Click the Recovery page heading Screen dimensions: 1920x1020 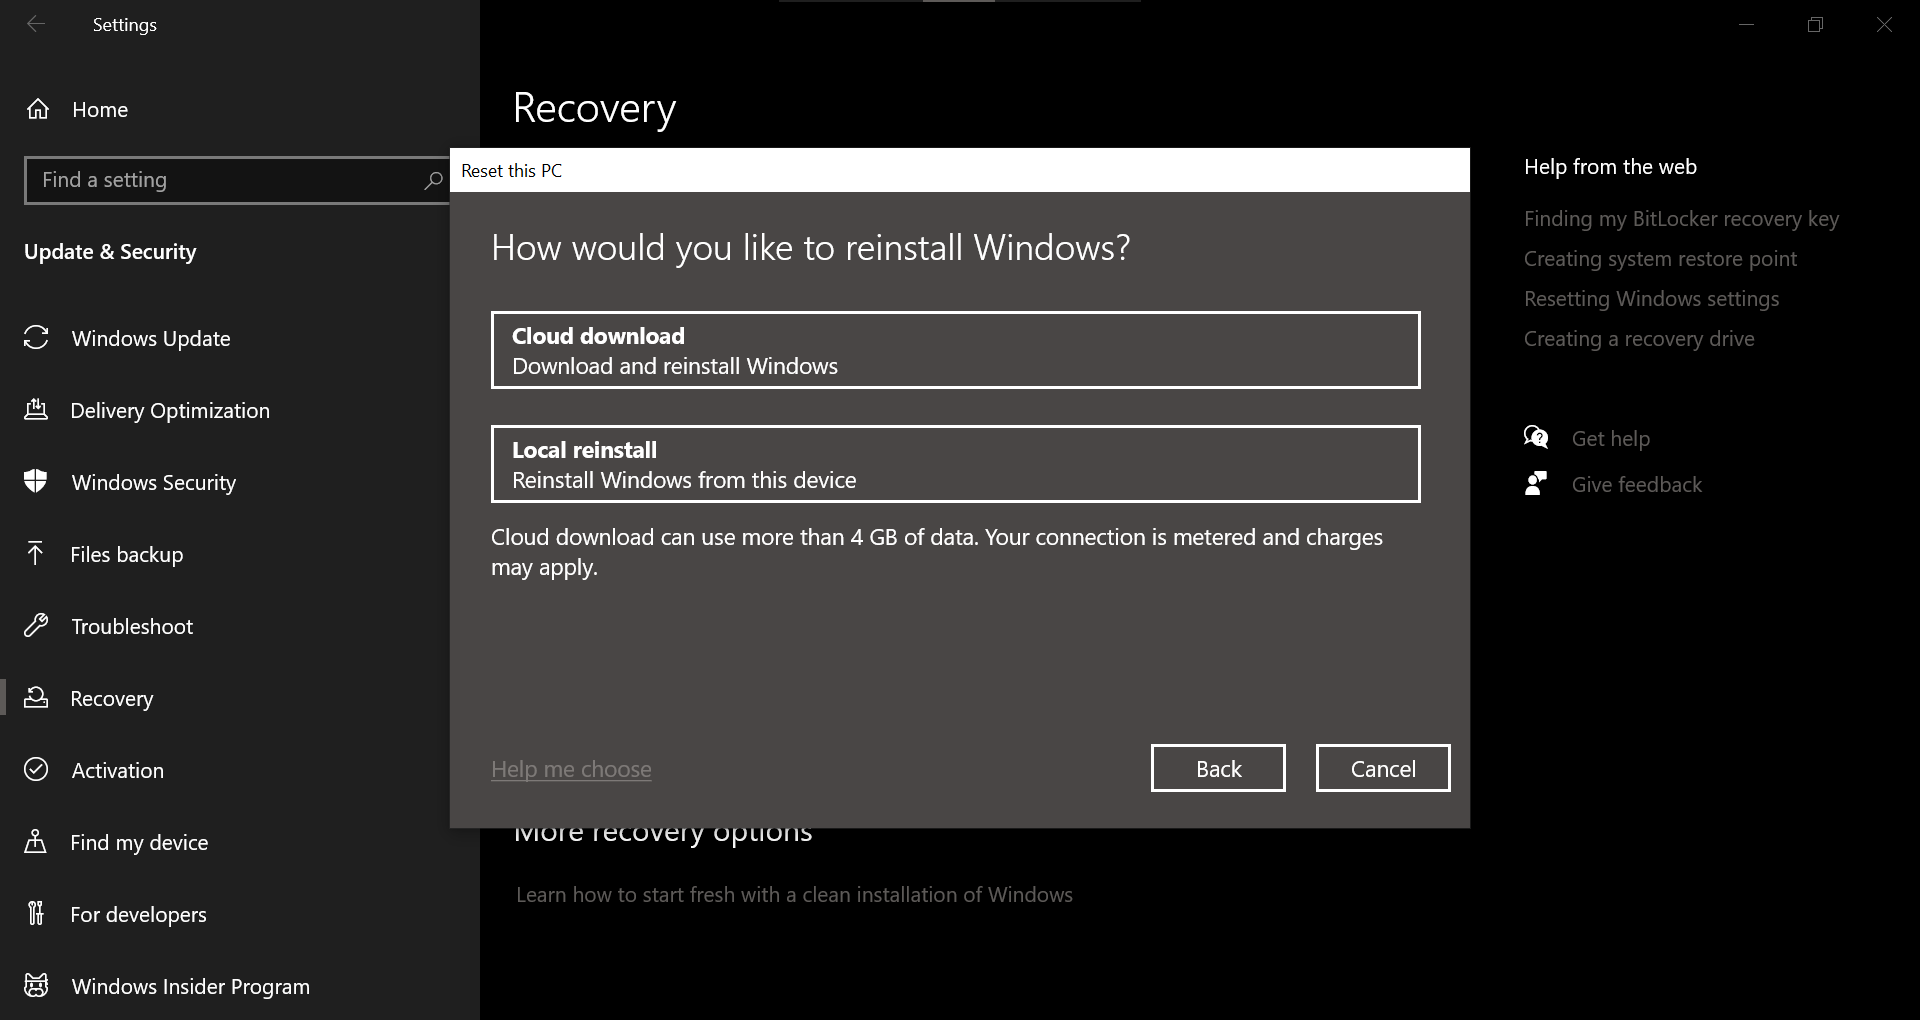[595, 108]
